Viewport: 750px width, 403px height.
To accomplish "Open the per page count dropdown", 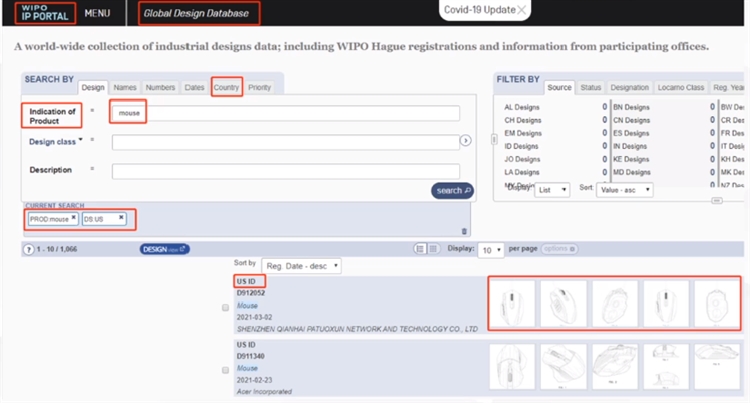I will point(489,249).
